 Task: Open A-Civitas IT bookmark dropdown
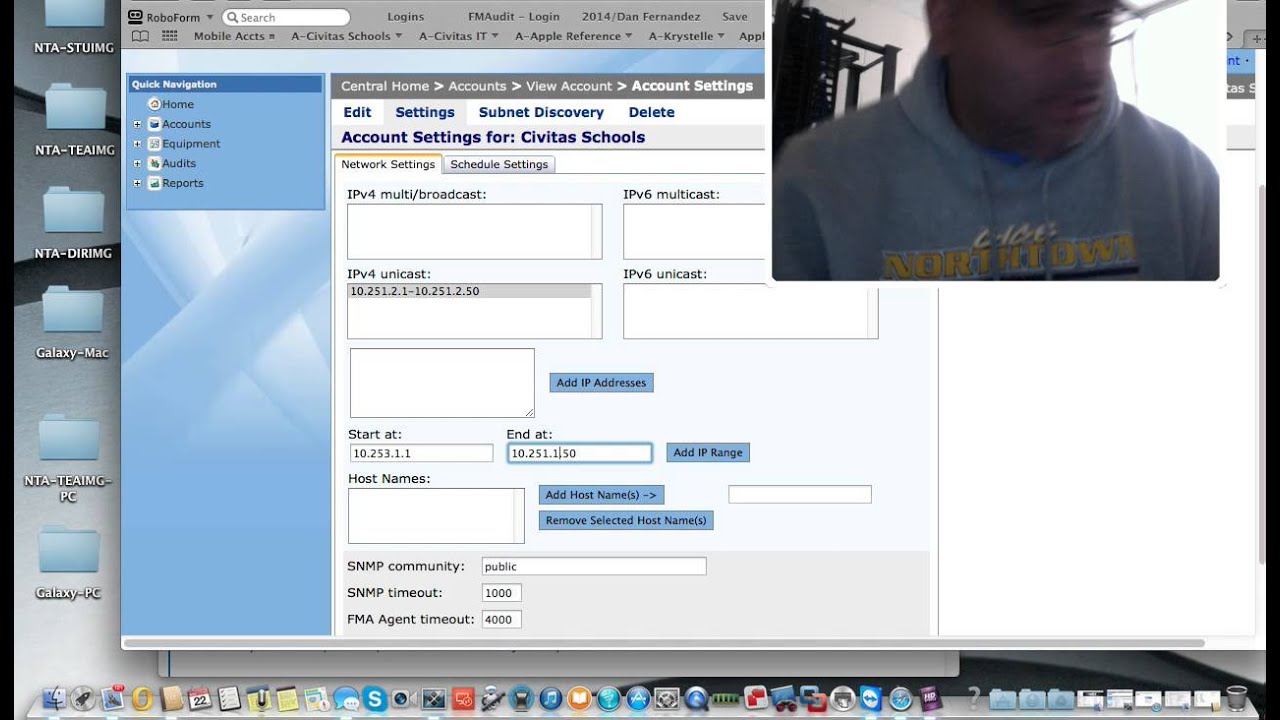coord(459,36)
